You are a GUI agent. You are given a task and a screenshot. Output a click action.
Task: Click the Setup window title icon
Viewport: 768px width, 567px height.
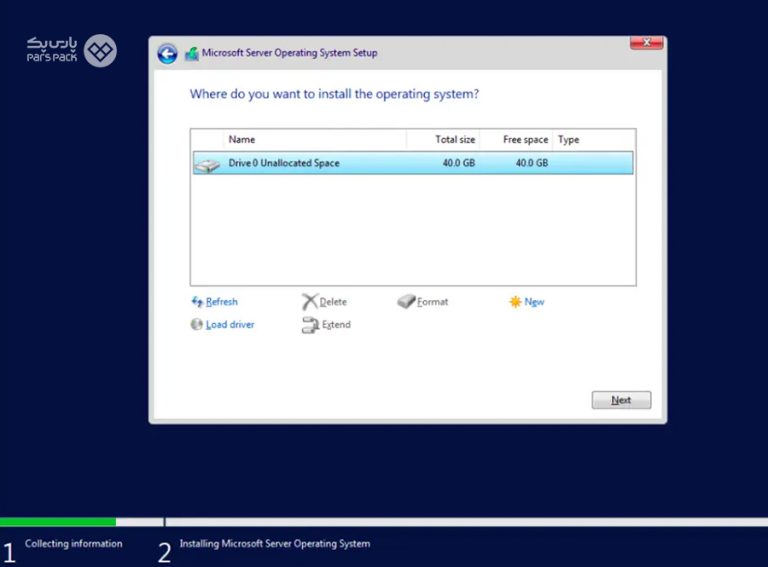click(192, 54)
